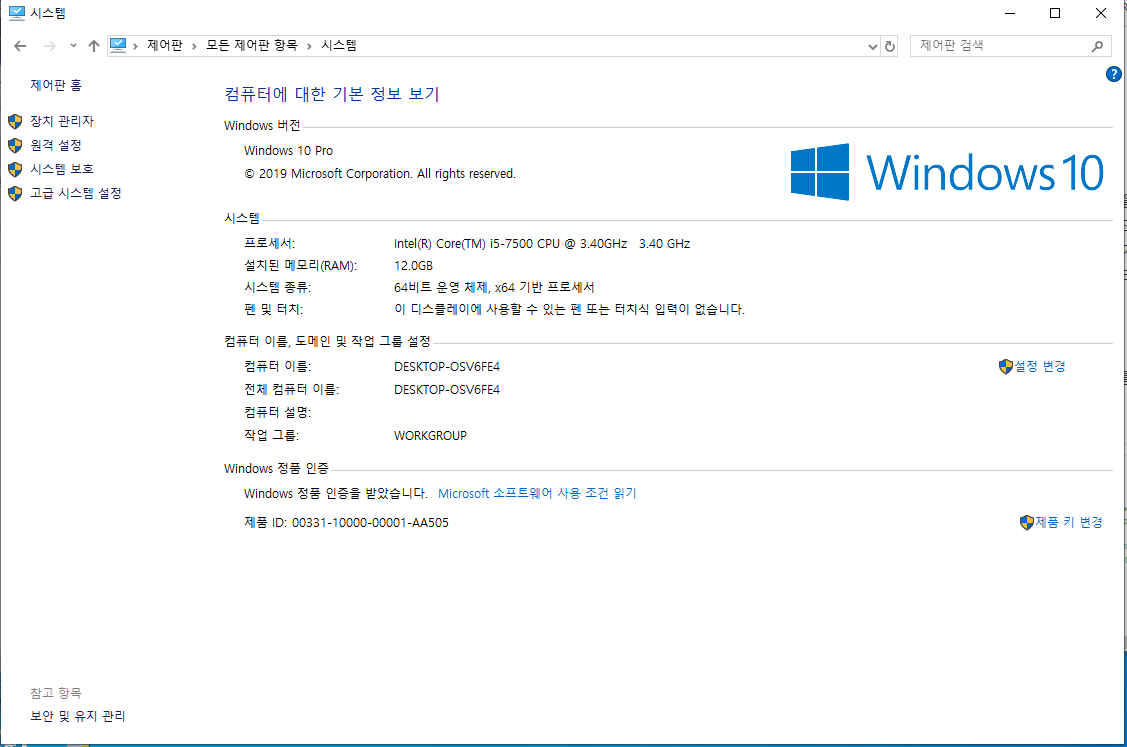Image resolution: width=1127 pixels, height=747 pixels.
Task: Select 시스템 breadcrumb in address bar
Action: tap(339, 45)
